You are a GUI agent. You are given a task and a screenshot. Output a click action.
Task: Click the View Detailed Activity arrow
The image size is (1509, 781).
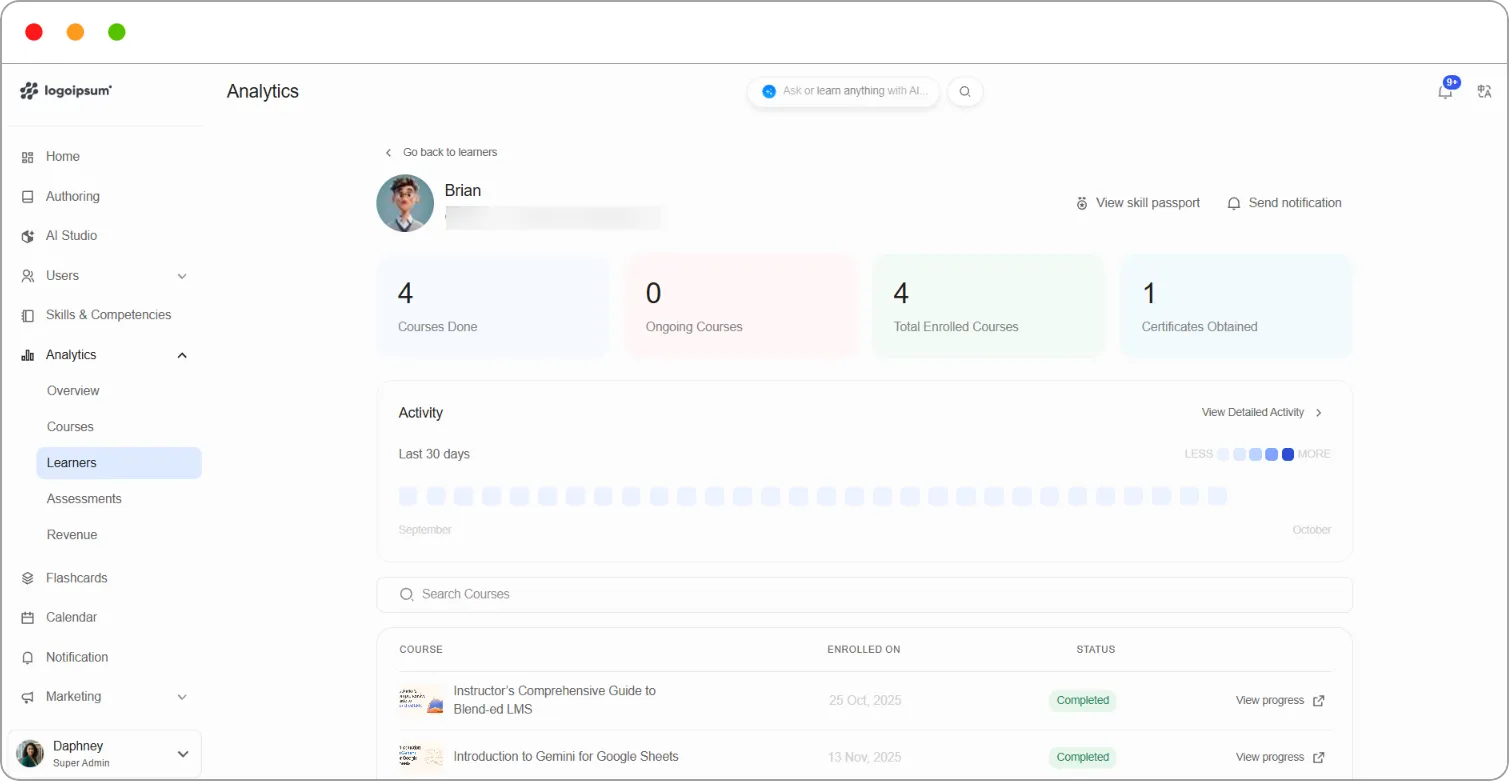[1319, 413]
